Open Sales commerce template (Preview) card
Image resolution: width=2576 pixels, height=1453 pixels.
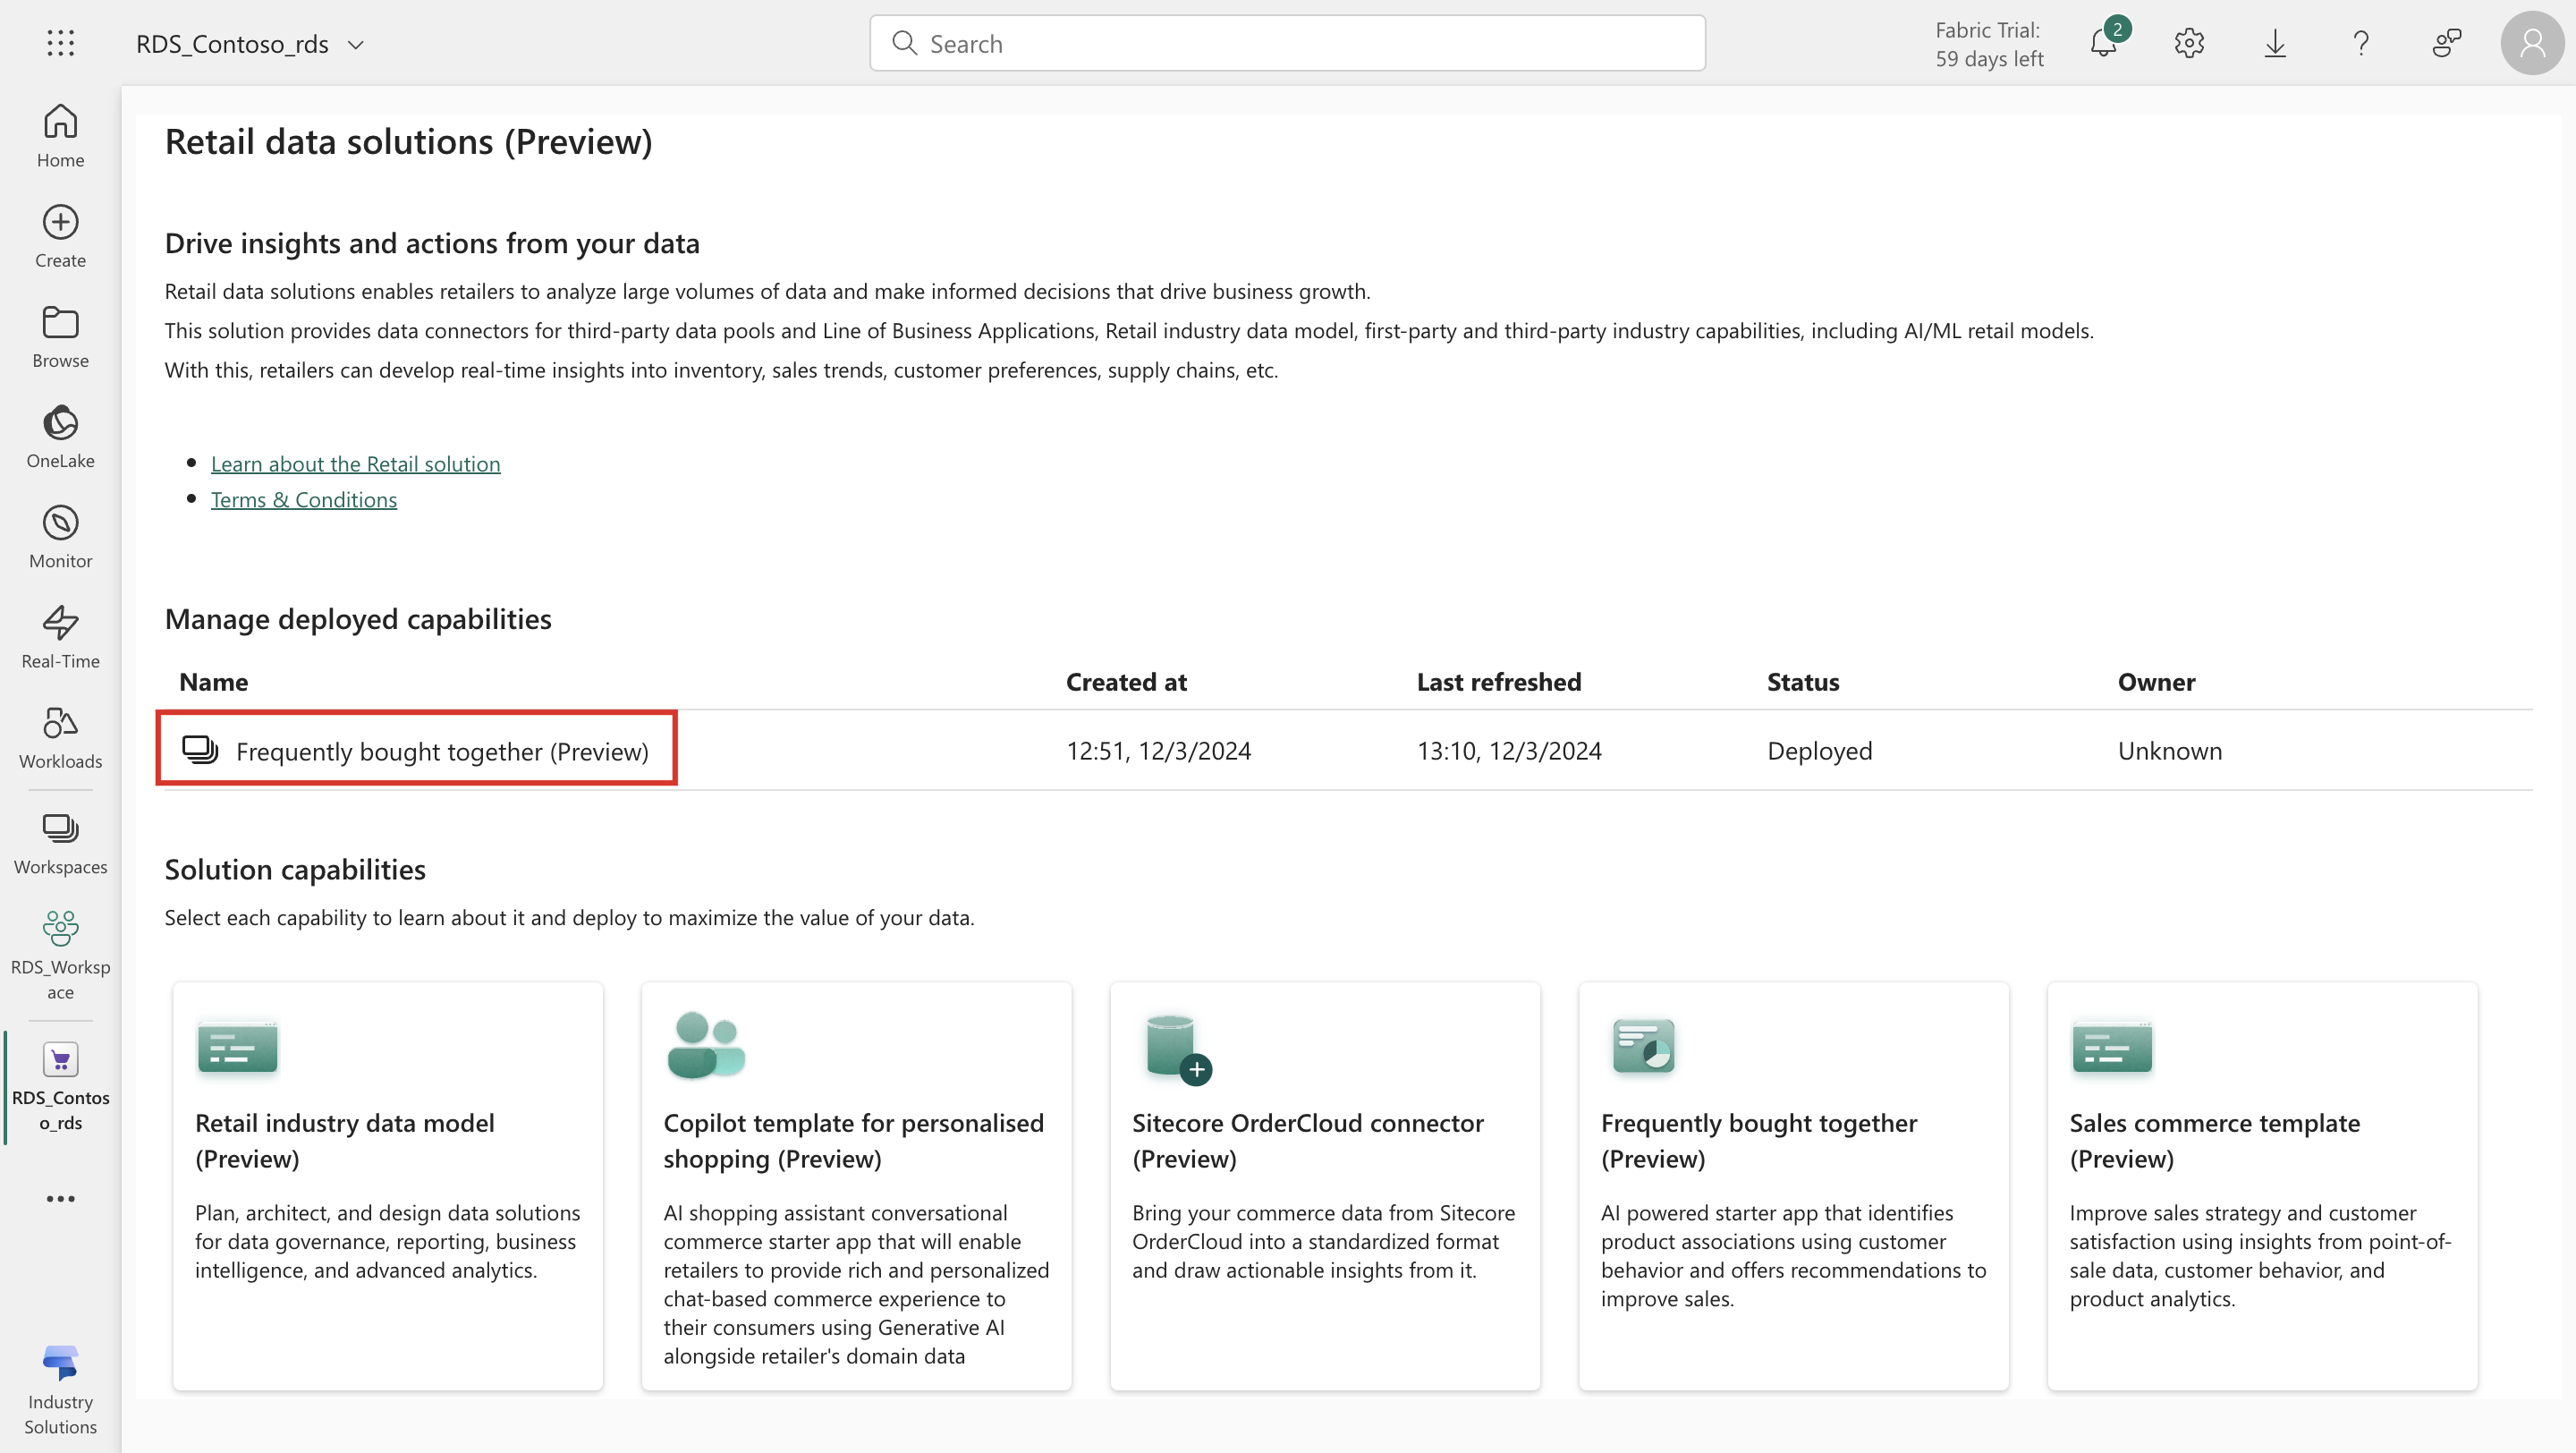click(2262, 1186)
